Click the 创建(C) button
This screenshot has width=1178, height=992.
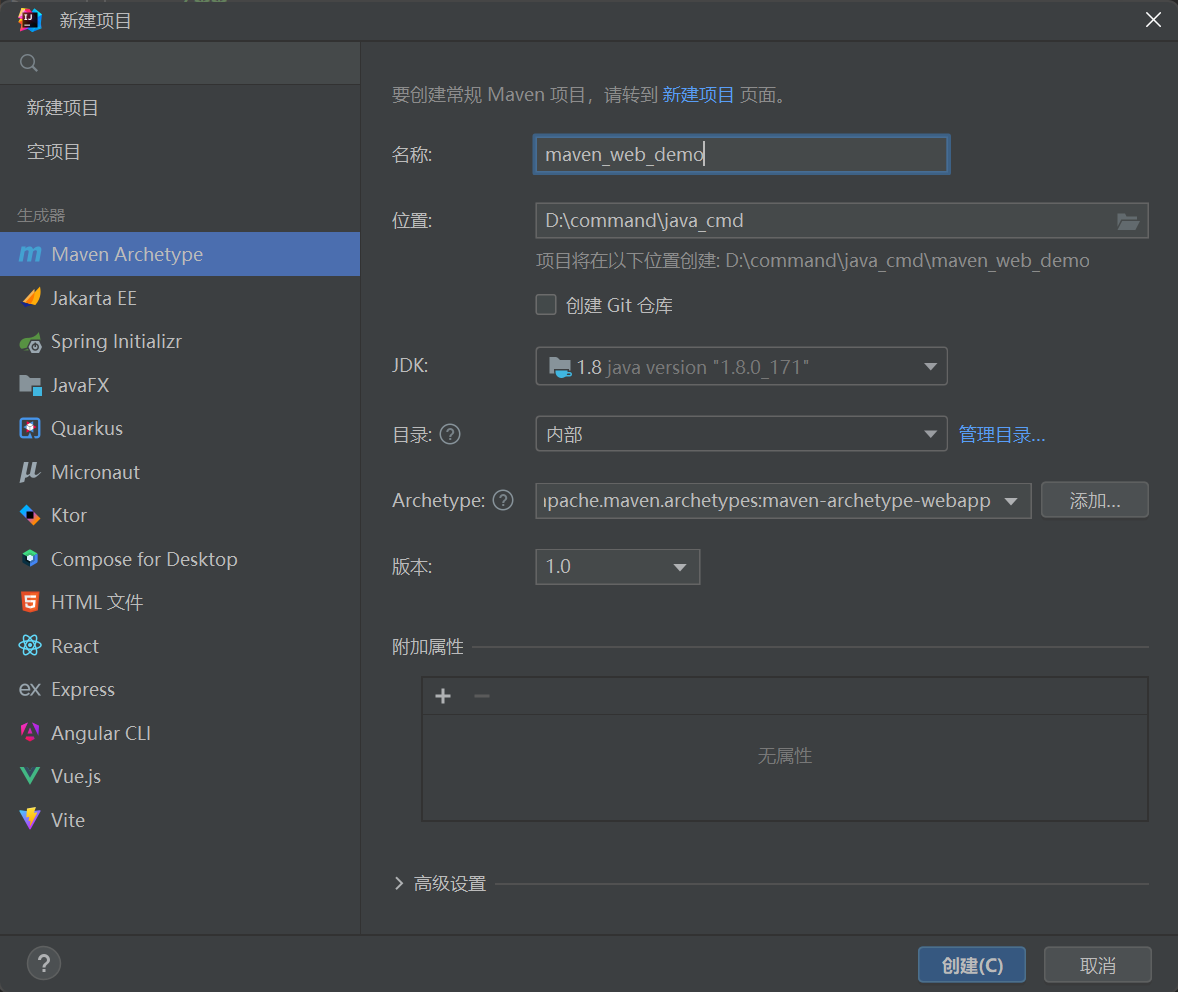tap(971, 965)
